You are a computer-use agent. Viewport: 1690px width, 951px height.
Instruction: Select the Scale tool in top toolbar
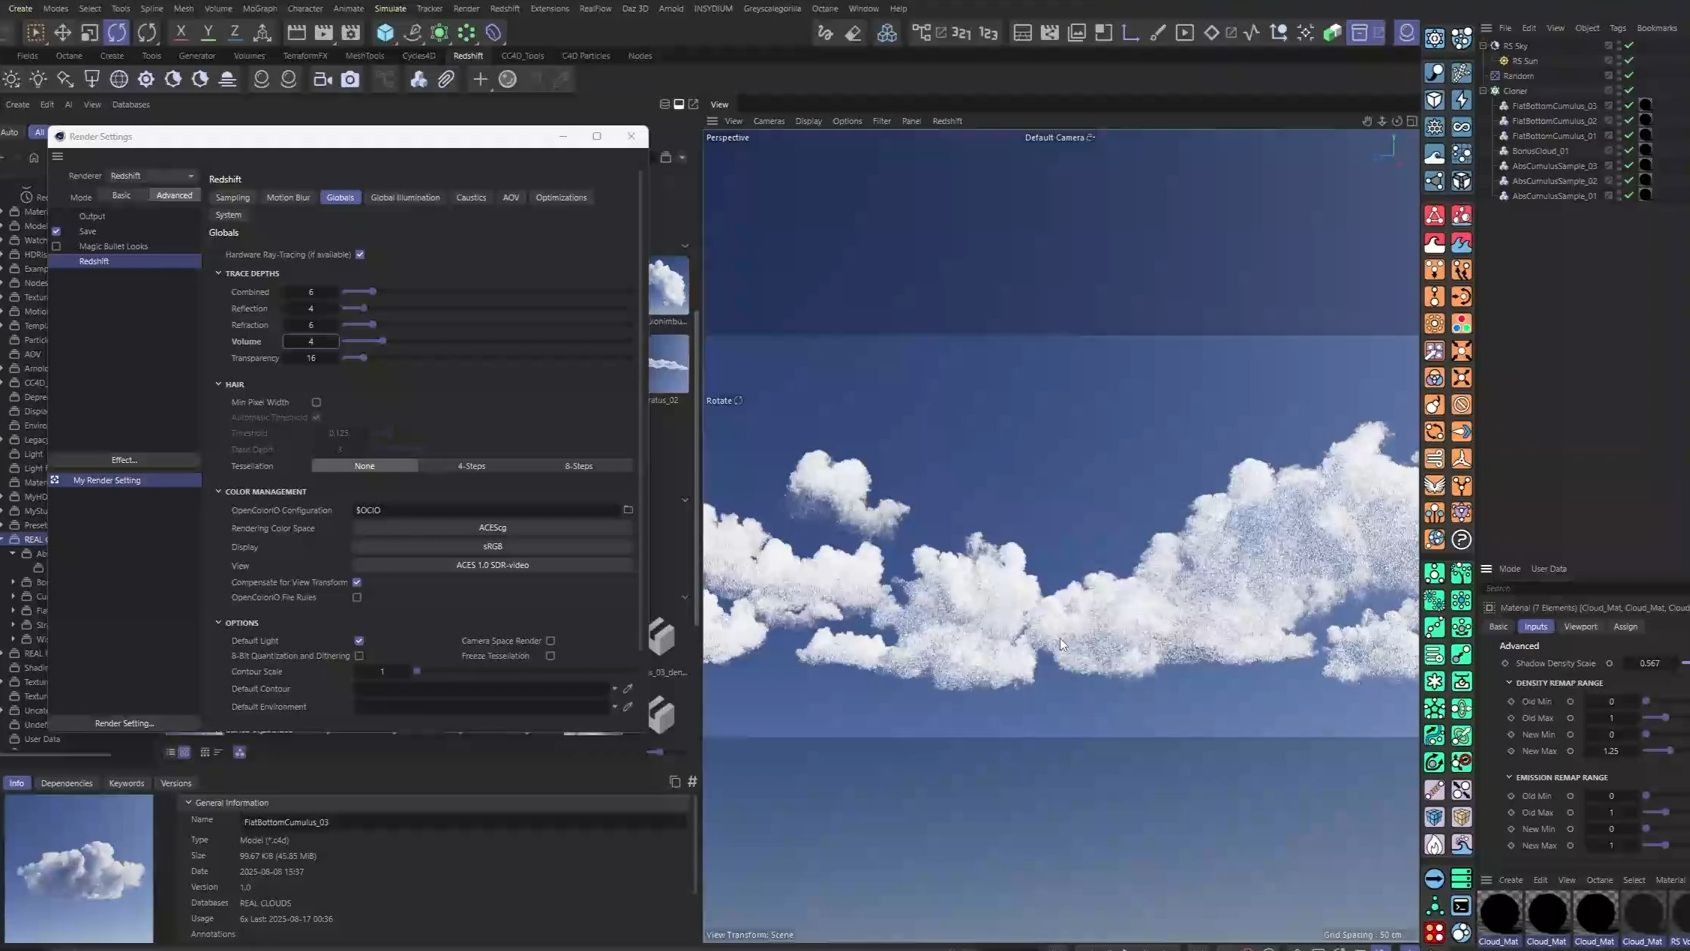[x=89, y=32]
